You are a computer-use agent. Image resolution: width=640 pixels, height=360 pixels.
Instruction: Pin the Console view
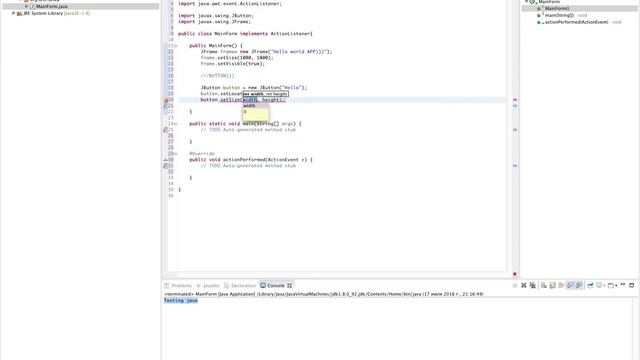point(590,285)
